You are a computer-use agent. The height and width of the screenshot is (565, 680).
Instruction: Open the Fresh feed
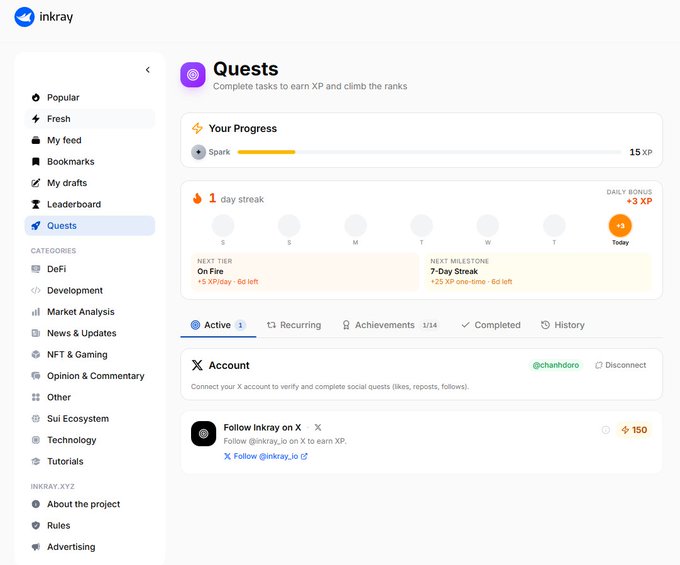pos(90,118)
